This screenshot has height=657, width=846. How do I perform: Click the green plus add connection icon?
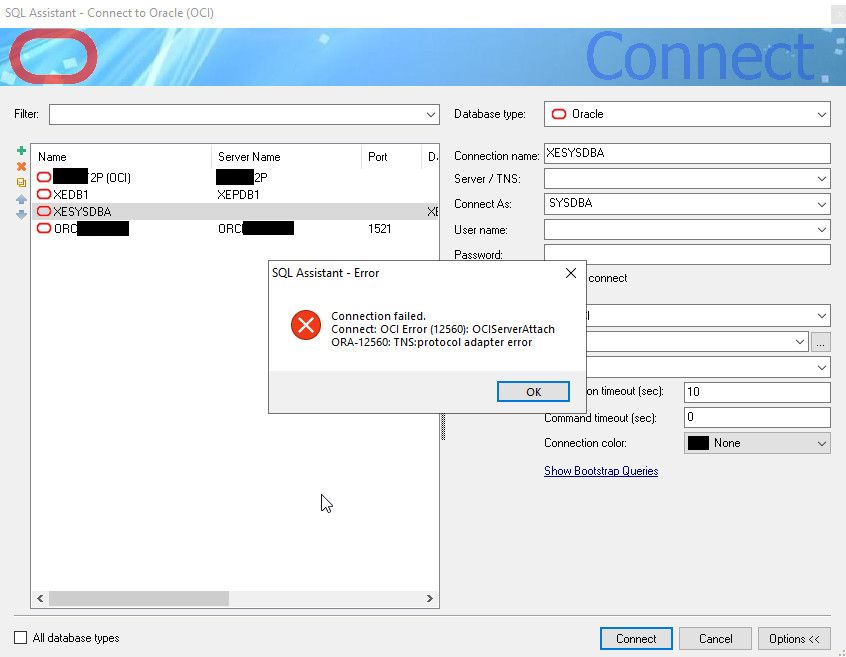[21, 150]
